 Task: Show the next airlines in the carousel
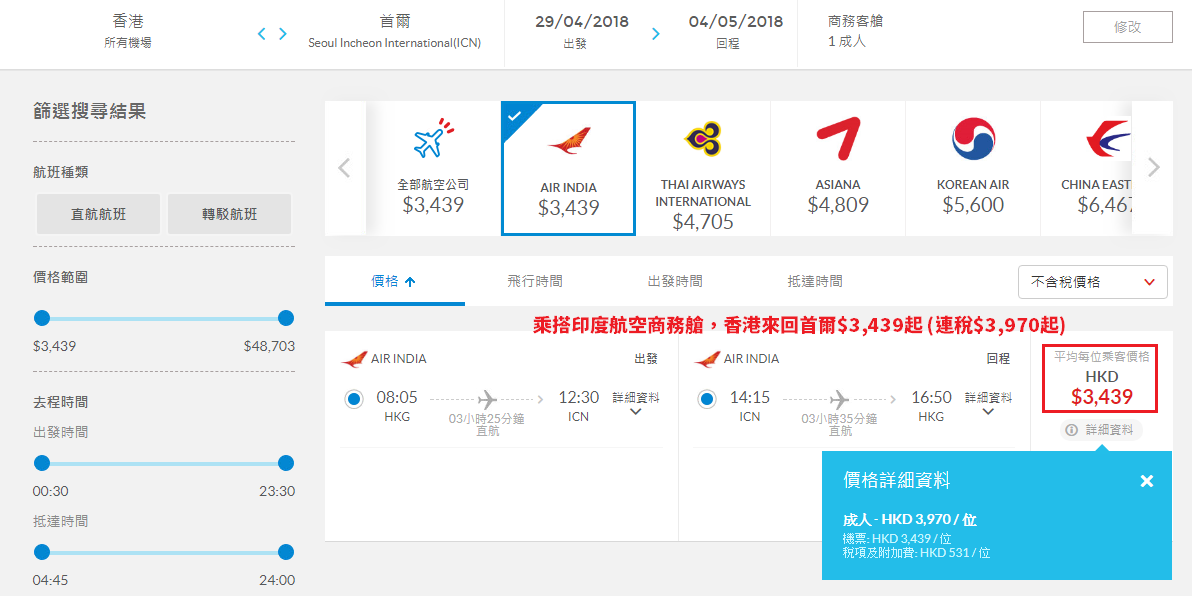[x=1154, y=167]
